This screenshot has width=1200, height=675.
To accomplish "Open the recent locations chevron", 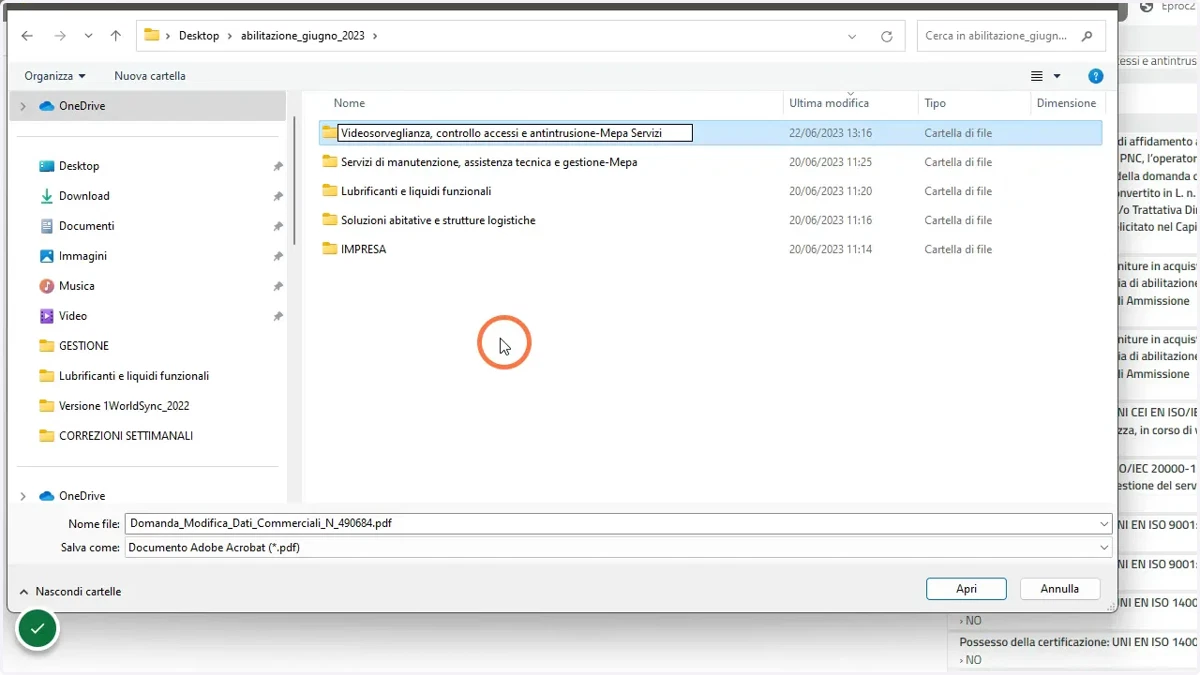I will (x=88, y=36).
